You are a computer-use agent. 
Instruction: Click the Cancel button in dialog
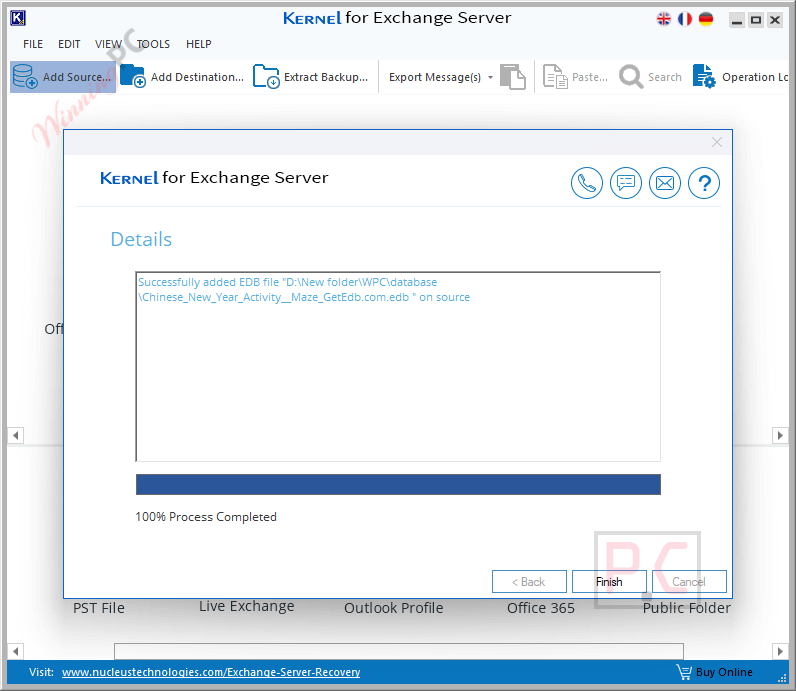pyautogui.click(x=689, y=581)
